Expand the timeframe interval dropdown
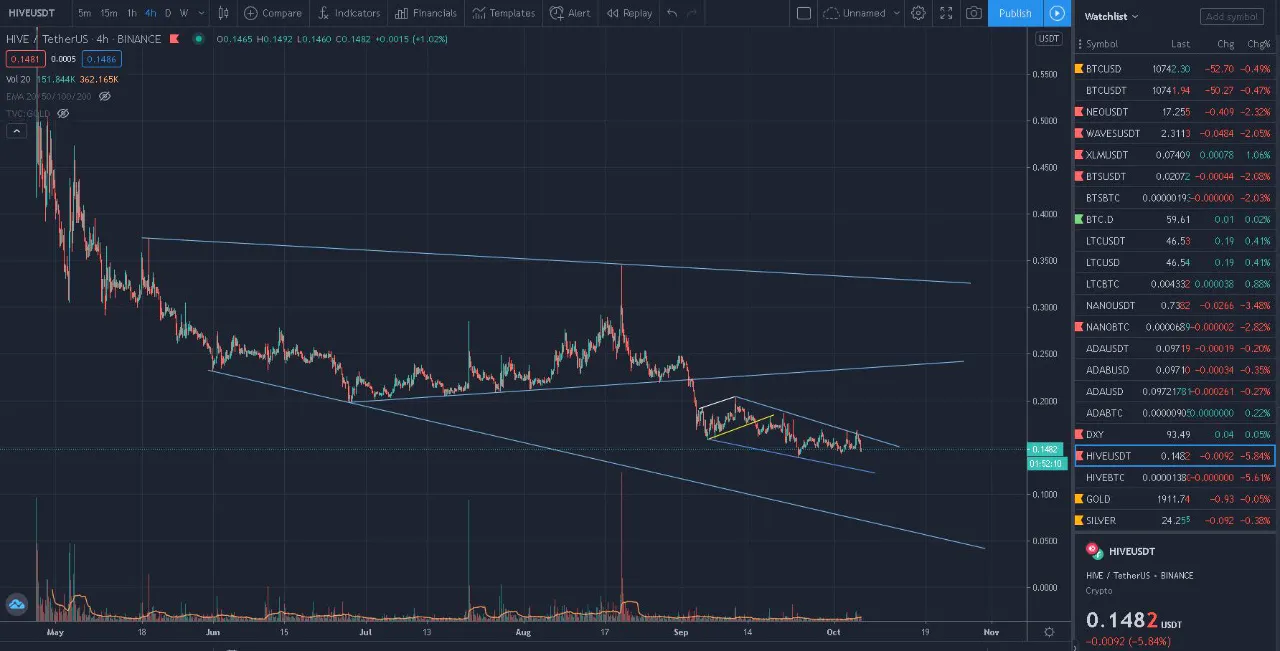1280x651 pixels. pyautogui.click(x=201, y=13)
